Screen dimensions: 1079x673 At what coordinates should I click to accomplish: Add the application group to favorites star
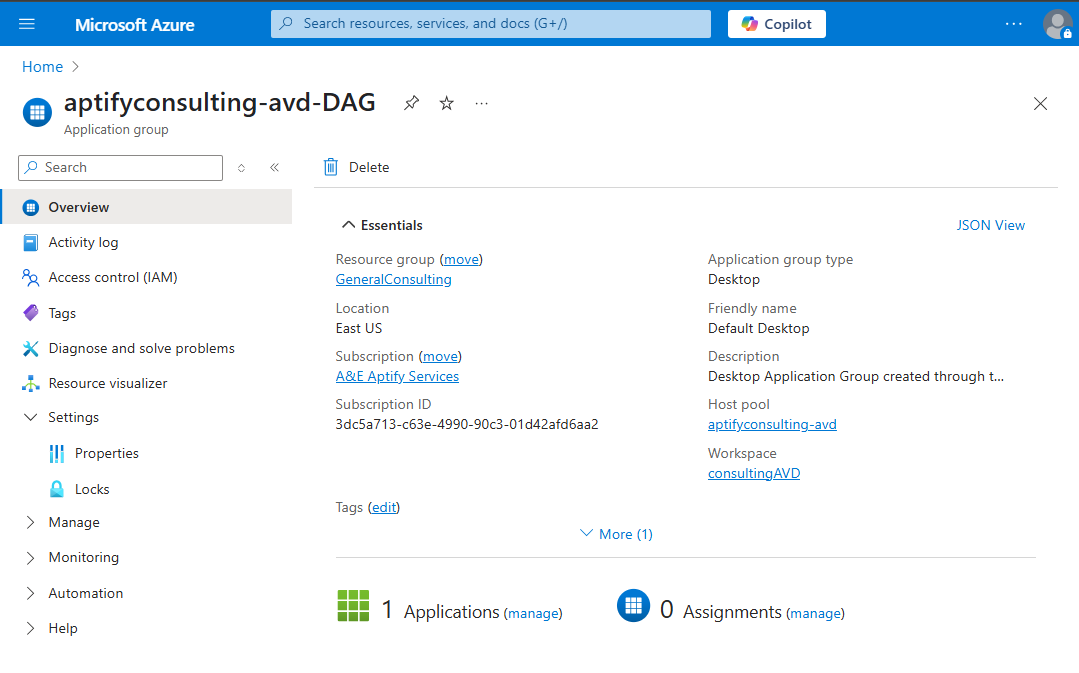447,103
